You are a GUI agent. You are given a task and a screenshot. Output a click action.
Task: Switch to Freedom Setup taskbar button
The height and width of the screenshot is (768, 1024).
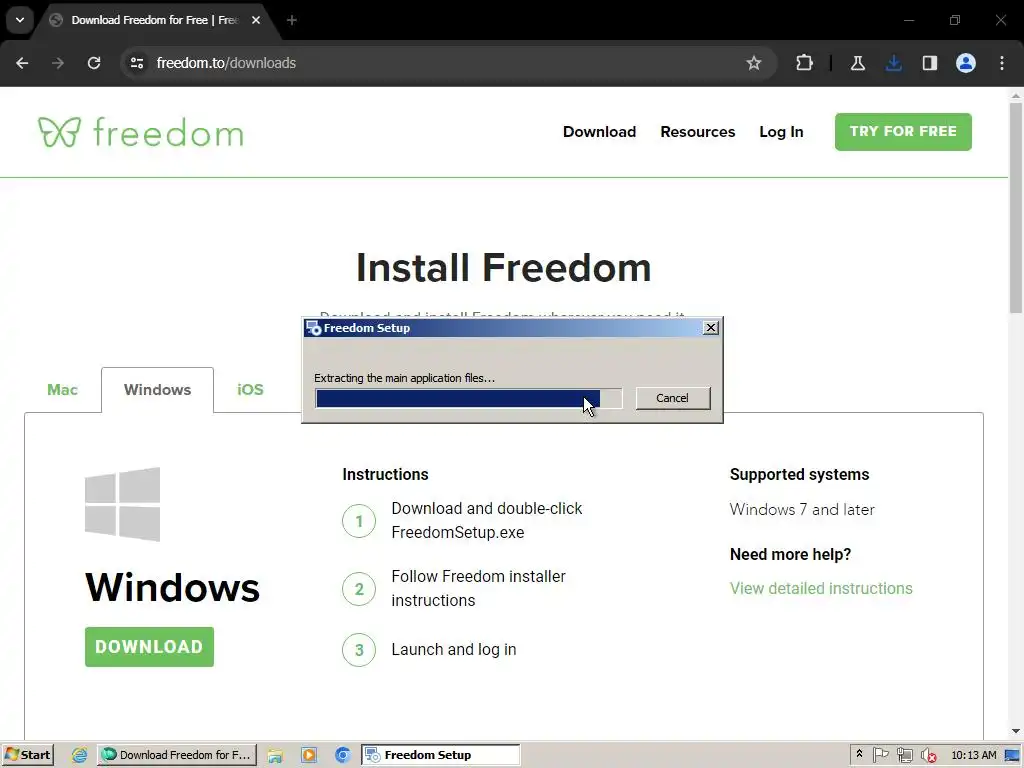pos(441,755)
